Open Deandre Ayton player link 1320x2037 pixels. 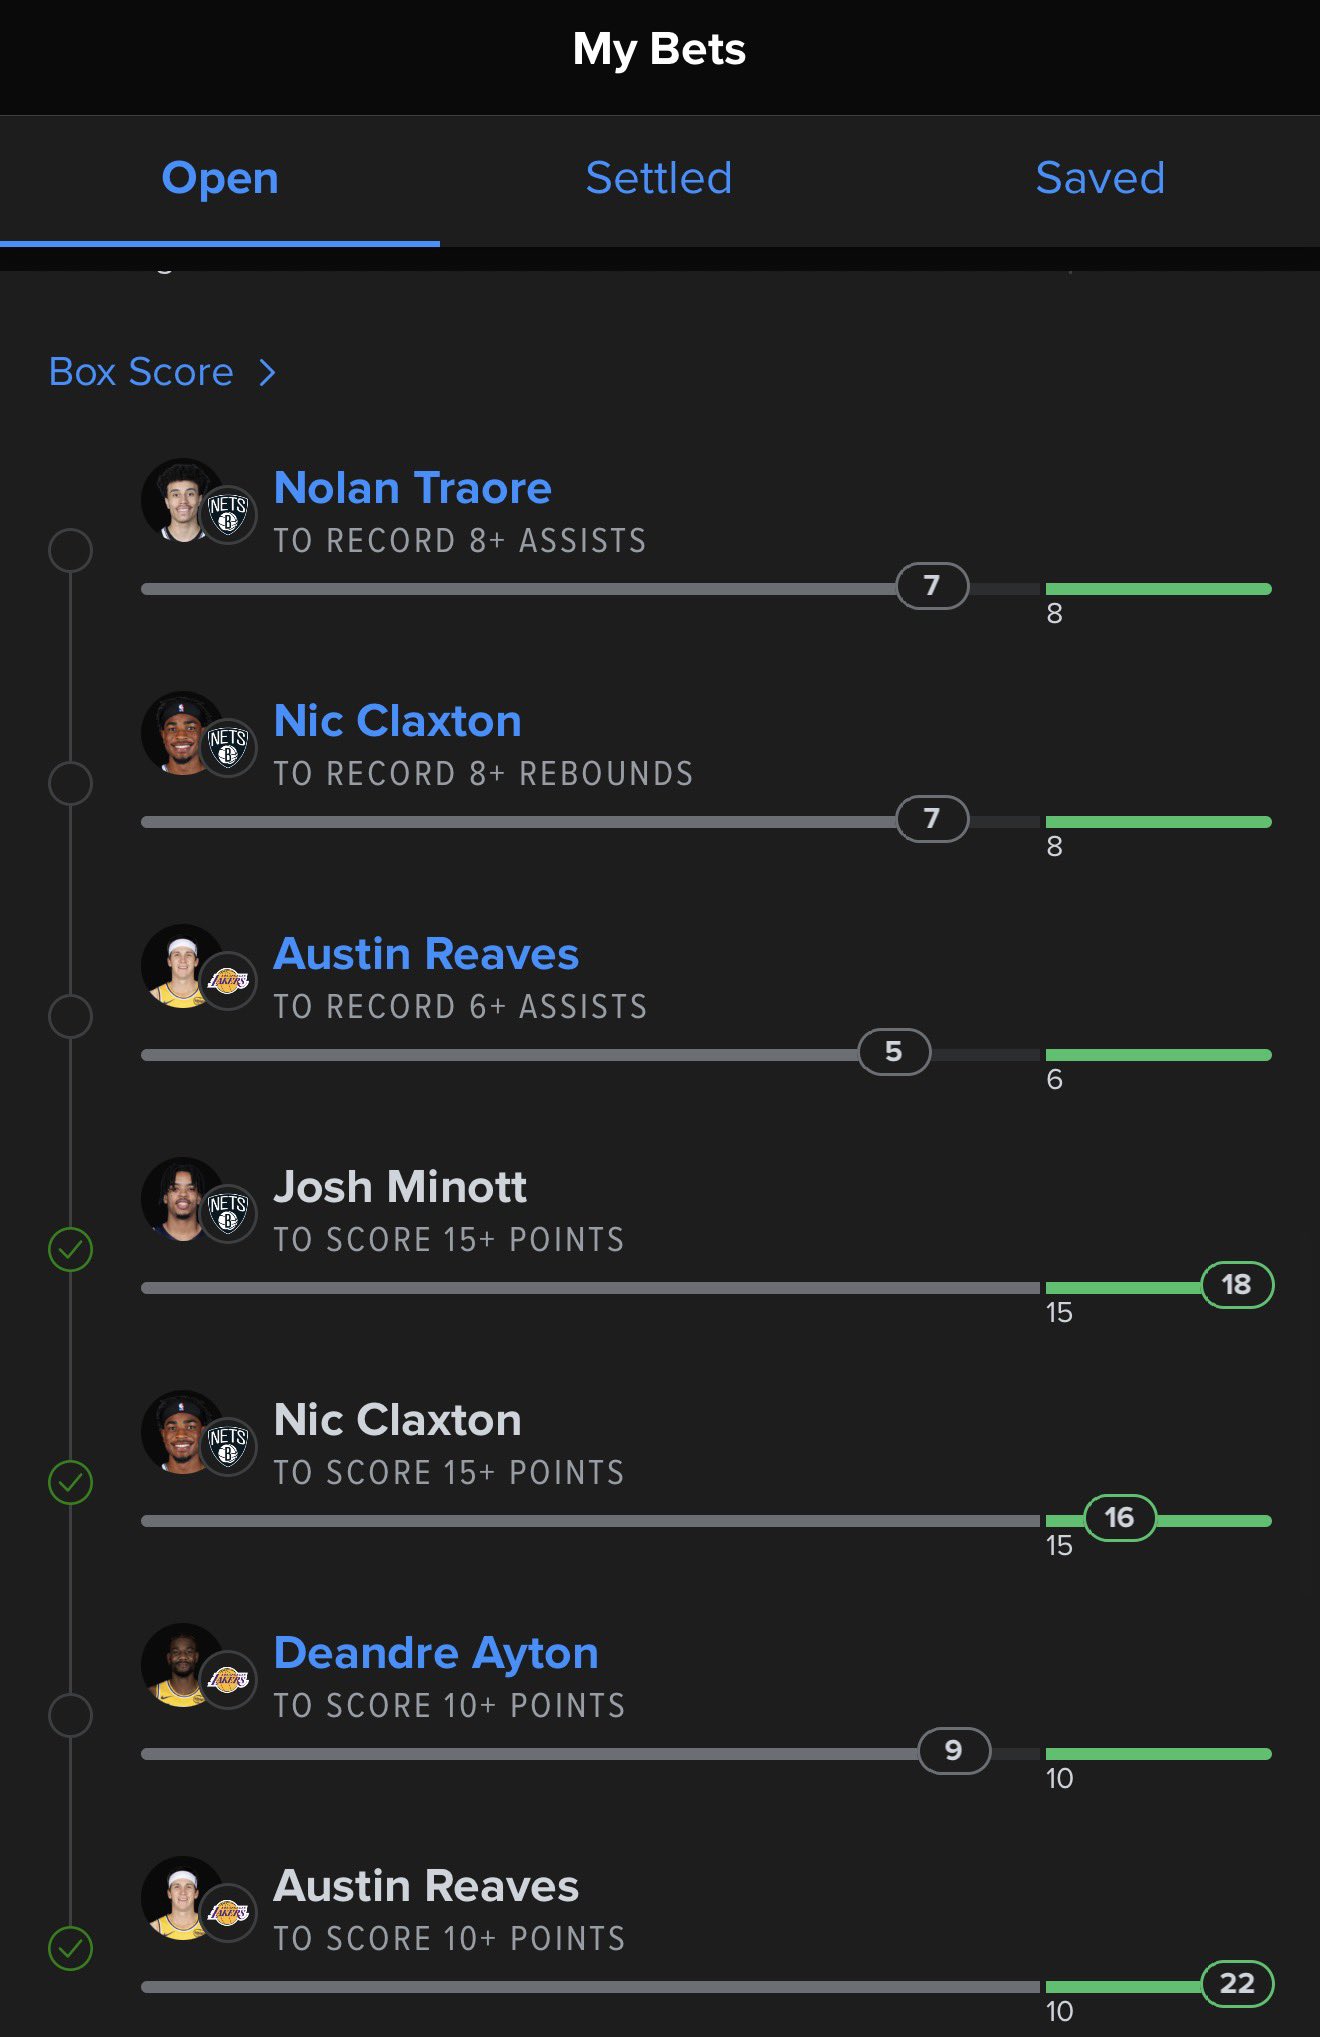(436, 1653)
